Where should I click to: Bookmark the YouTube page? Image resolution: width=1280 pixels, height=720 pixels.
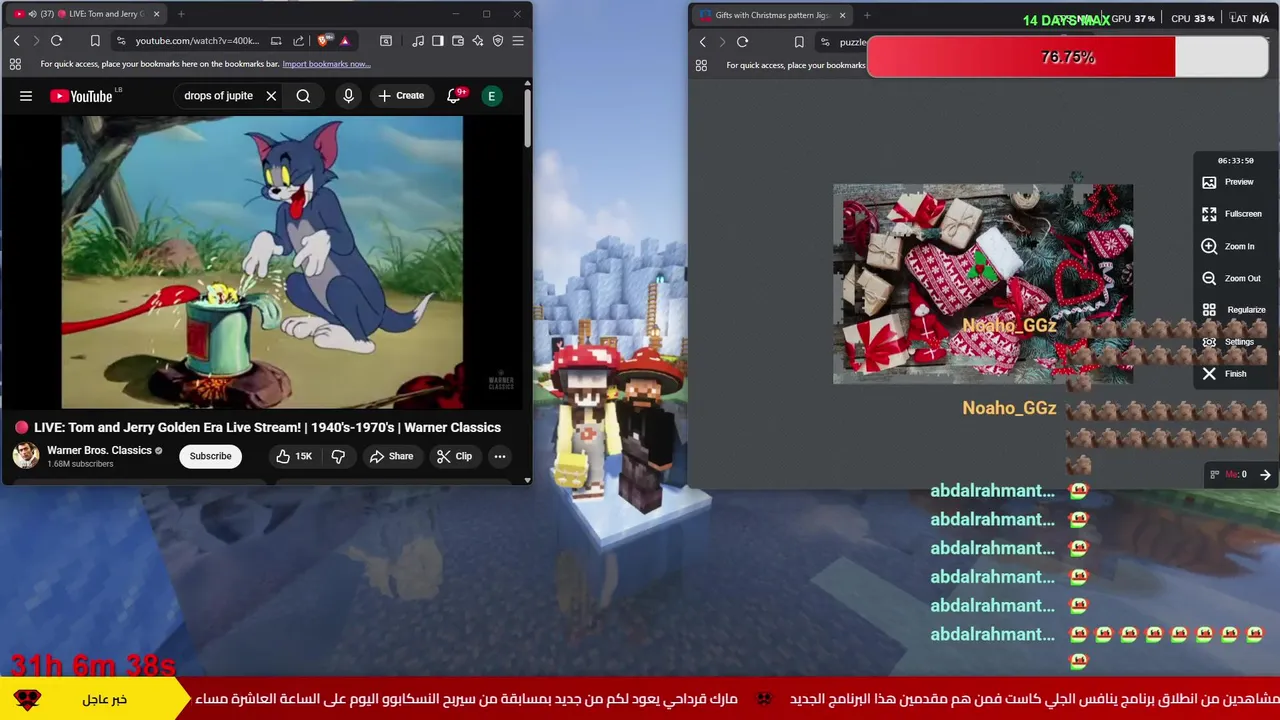pos(95,41)
